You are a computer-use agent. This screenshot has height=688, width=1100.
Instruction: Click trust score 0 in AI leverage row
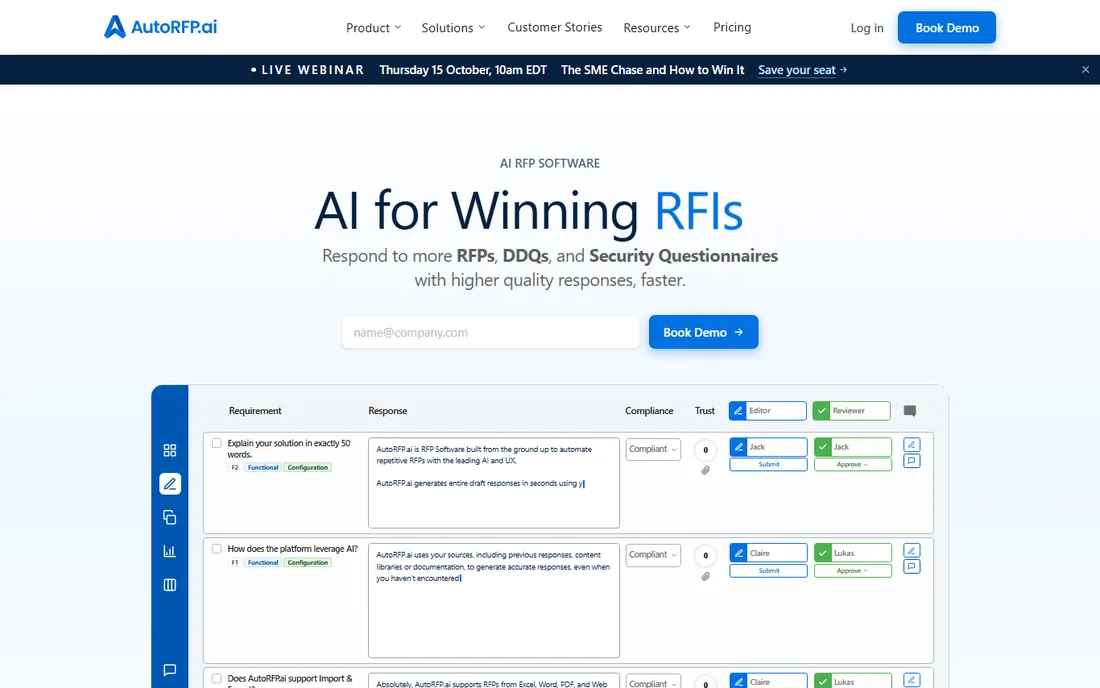[x=706, y=555]
